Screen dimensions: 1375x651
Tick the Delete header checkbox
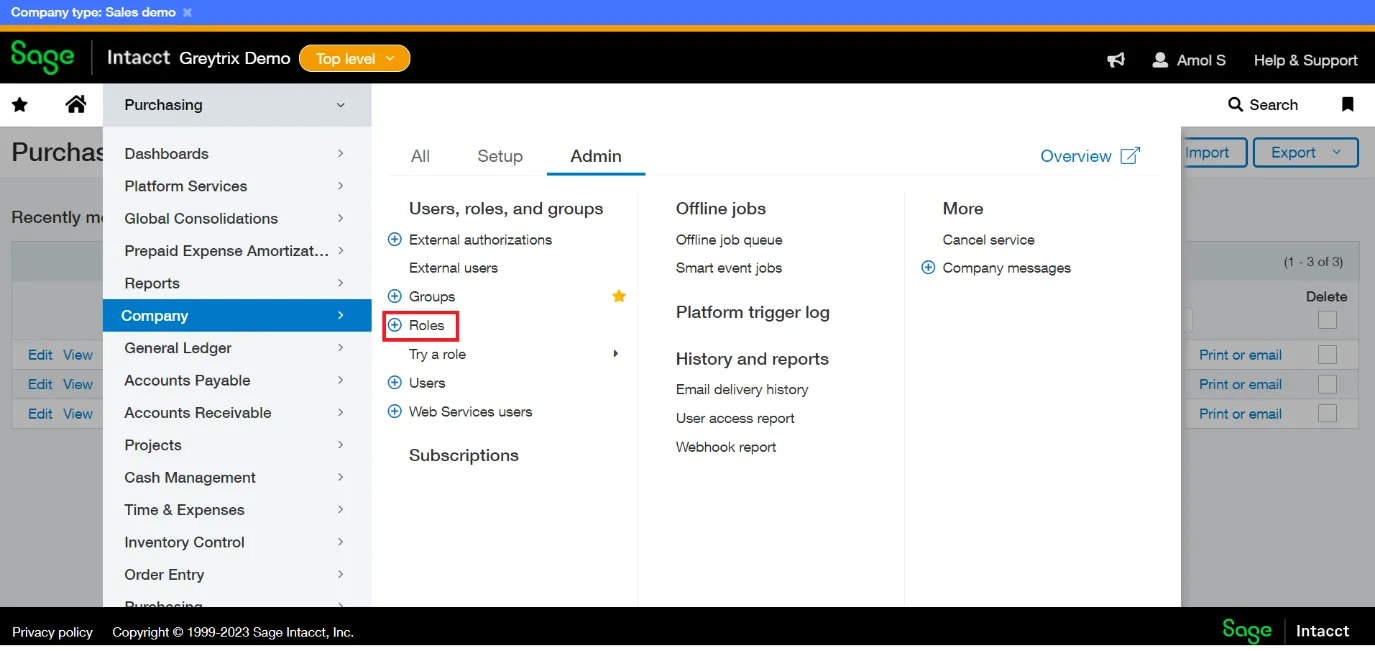click(x=1327, y=320)
